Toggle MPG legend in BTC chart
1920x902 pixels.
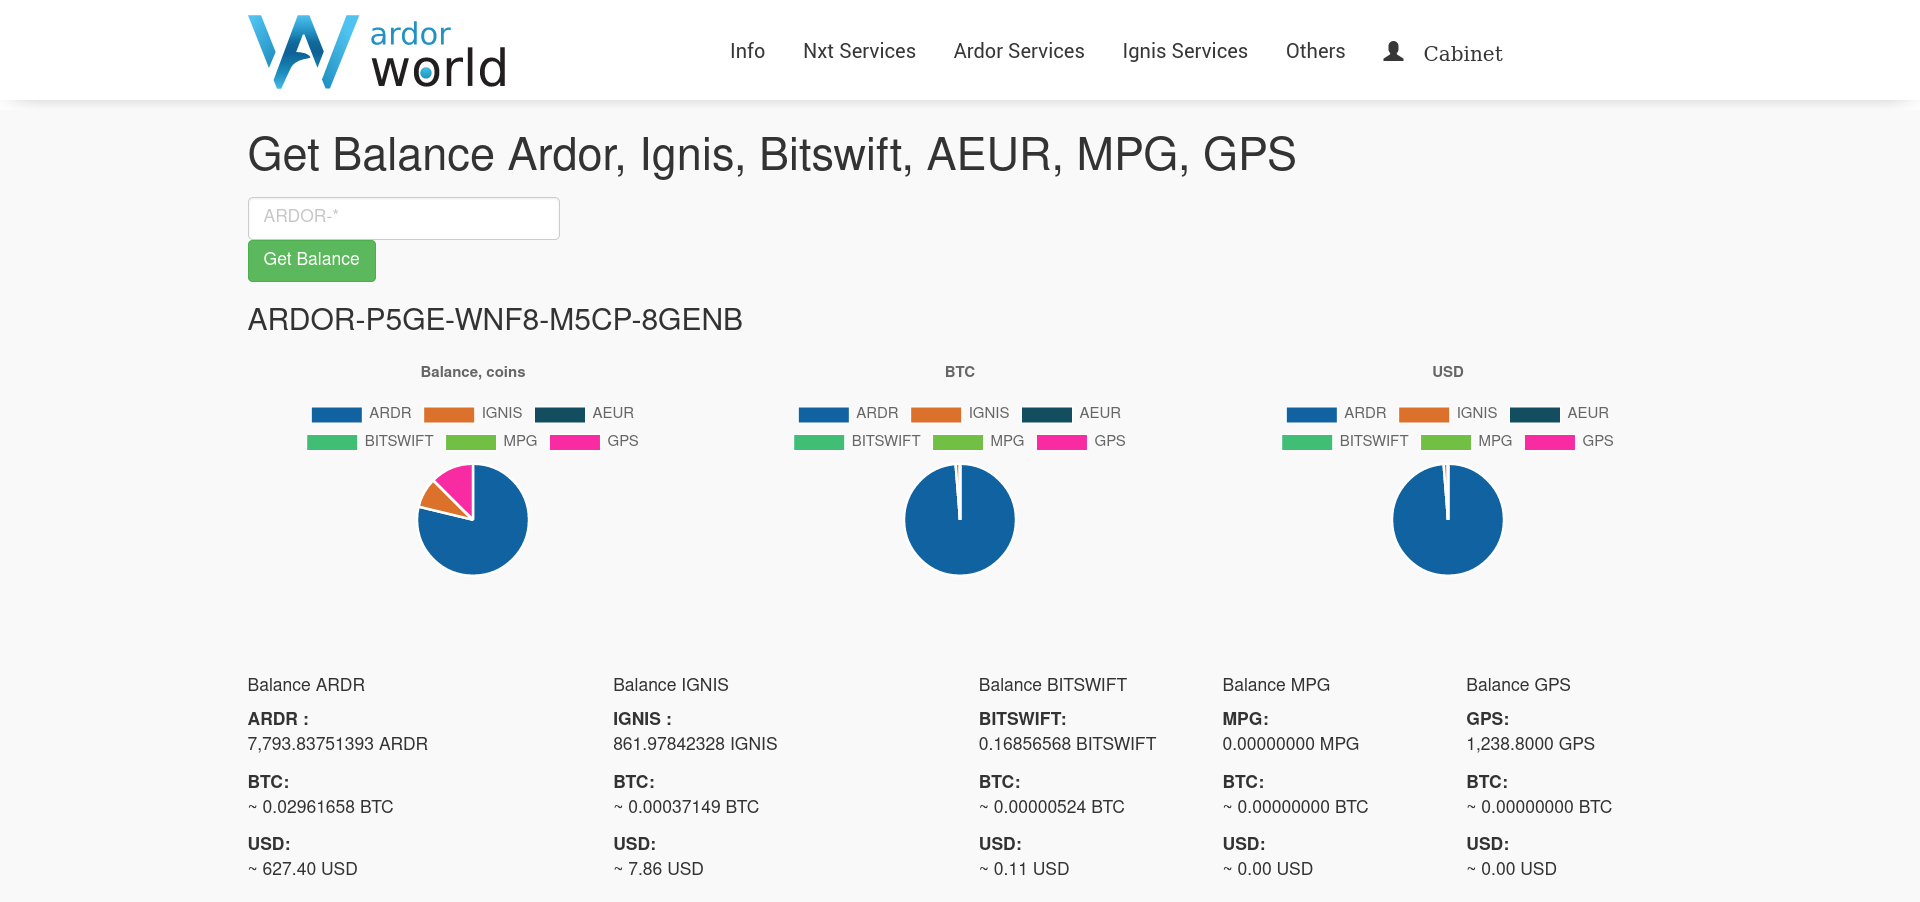(978, 441)
